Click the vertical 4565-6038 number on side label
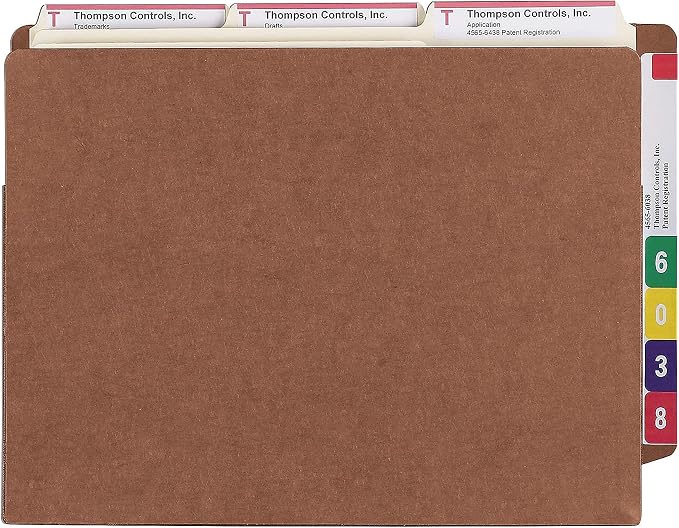This screenshot has height=528, width=679. [x=648, y=211]
